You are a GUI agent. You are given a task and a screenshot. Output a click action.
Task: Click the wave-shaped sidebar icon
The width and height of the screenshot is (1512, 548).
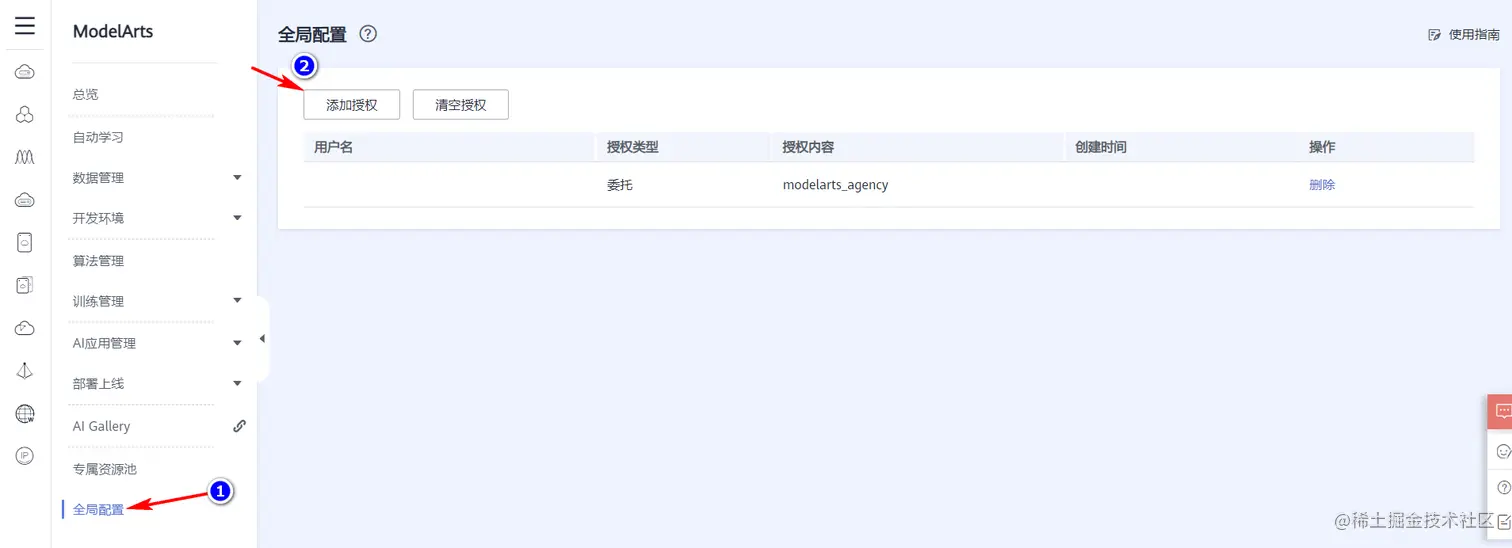pos(25,157)
